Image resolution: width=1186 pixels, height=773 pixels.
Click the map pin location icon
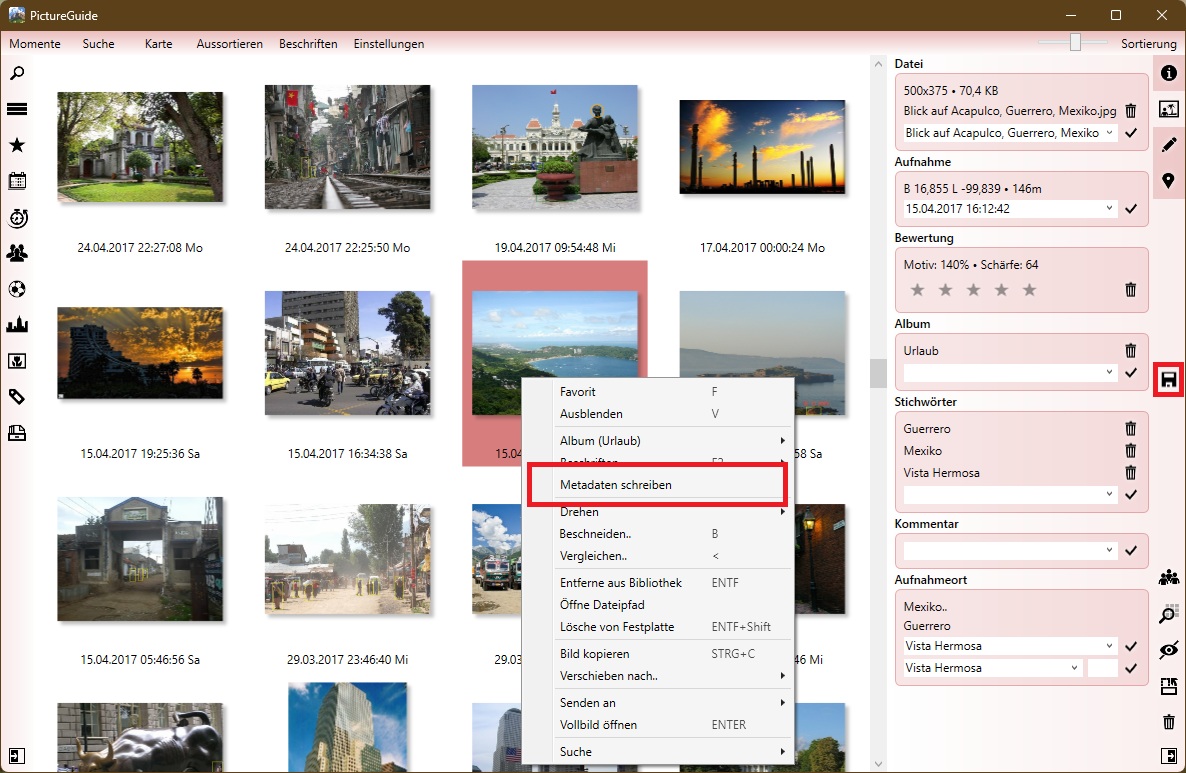click(1167, 181)
